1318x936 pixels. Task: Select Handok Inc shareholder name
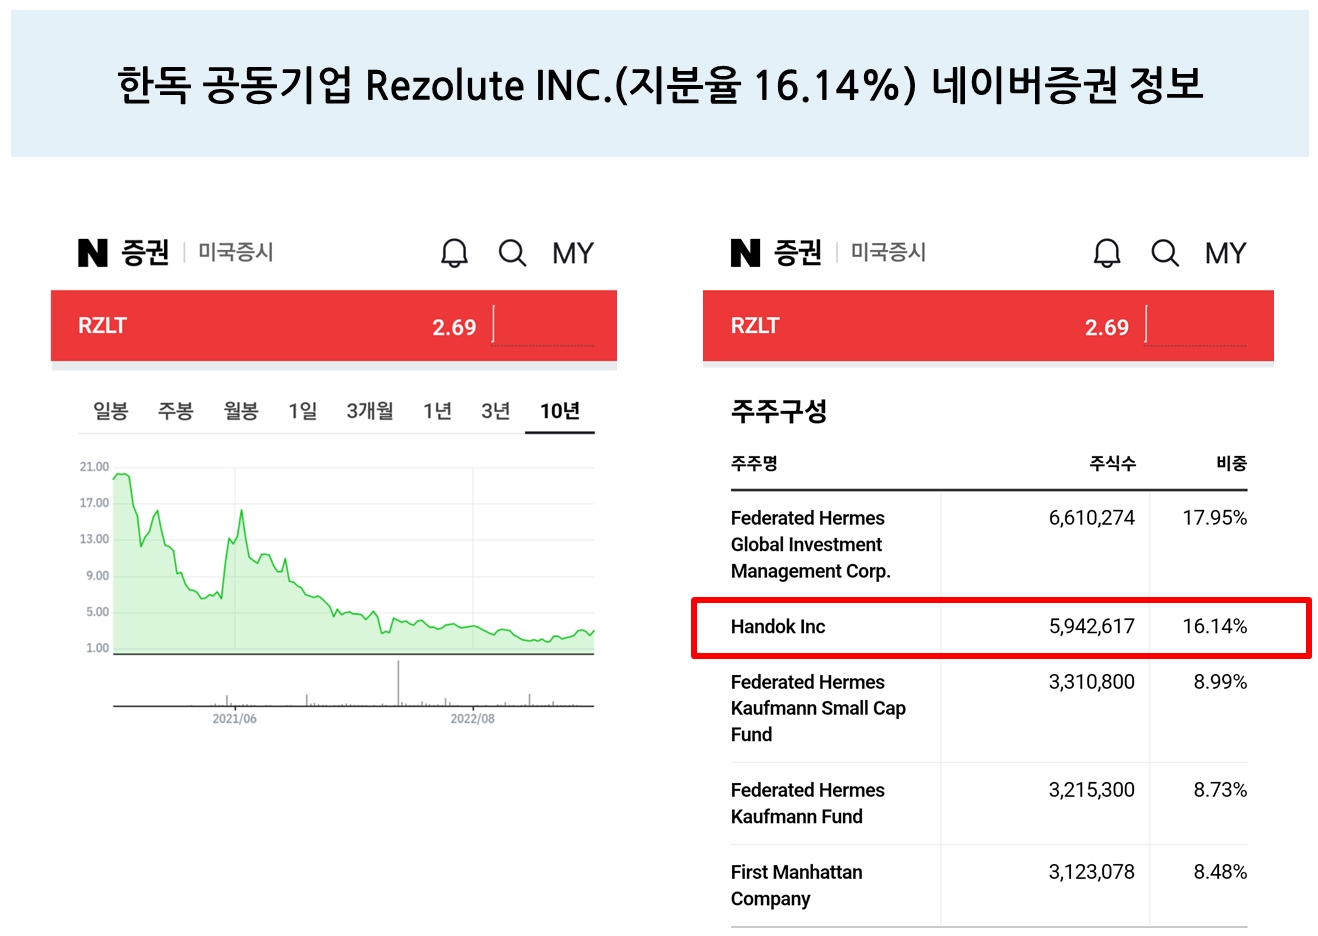coord(778,627)
